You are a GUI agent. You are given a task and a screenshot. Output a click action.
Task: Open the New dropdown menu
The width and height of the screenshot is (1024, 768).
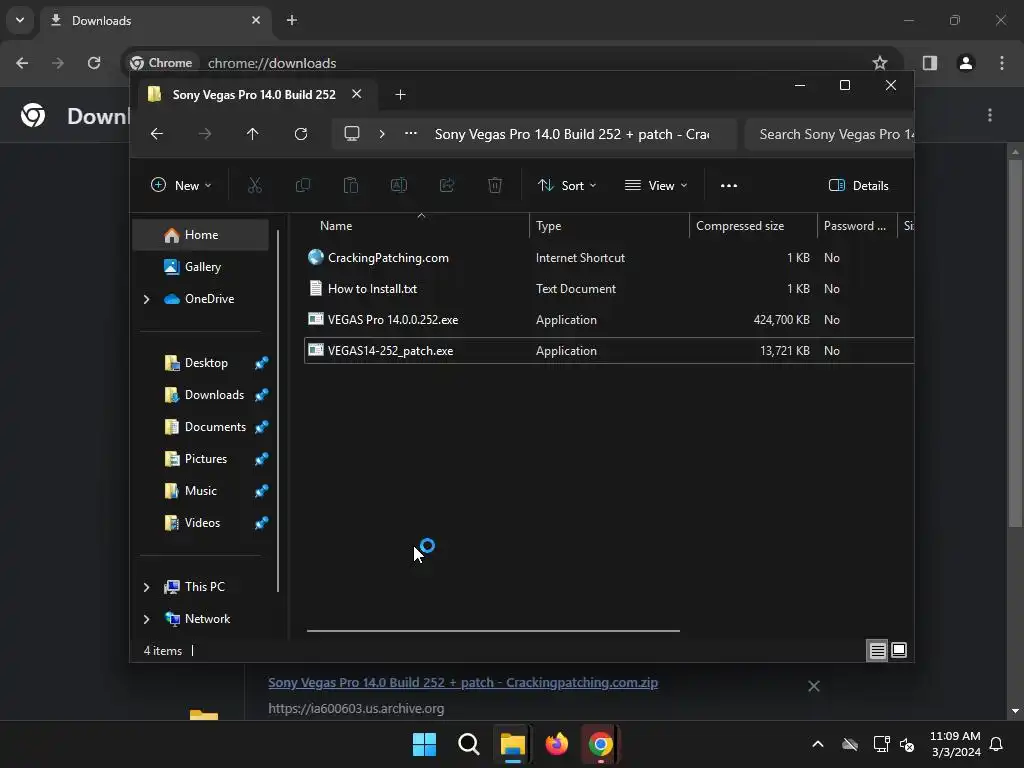[x=181, y=185]
